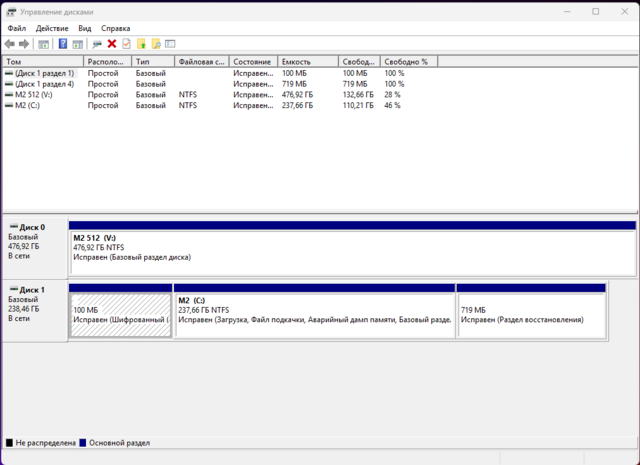Select the 719 МБ recovery partition block
This screenshot has width=640, height=465.
[531, 315]
